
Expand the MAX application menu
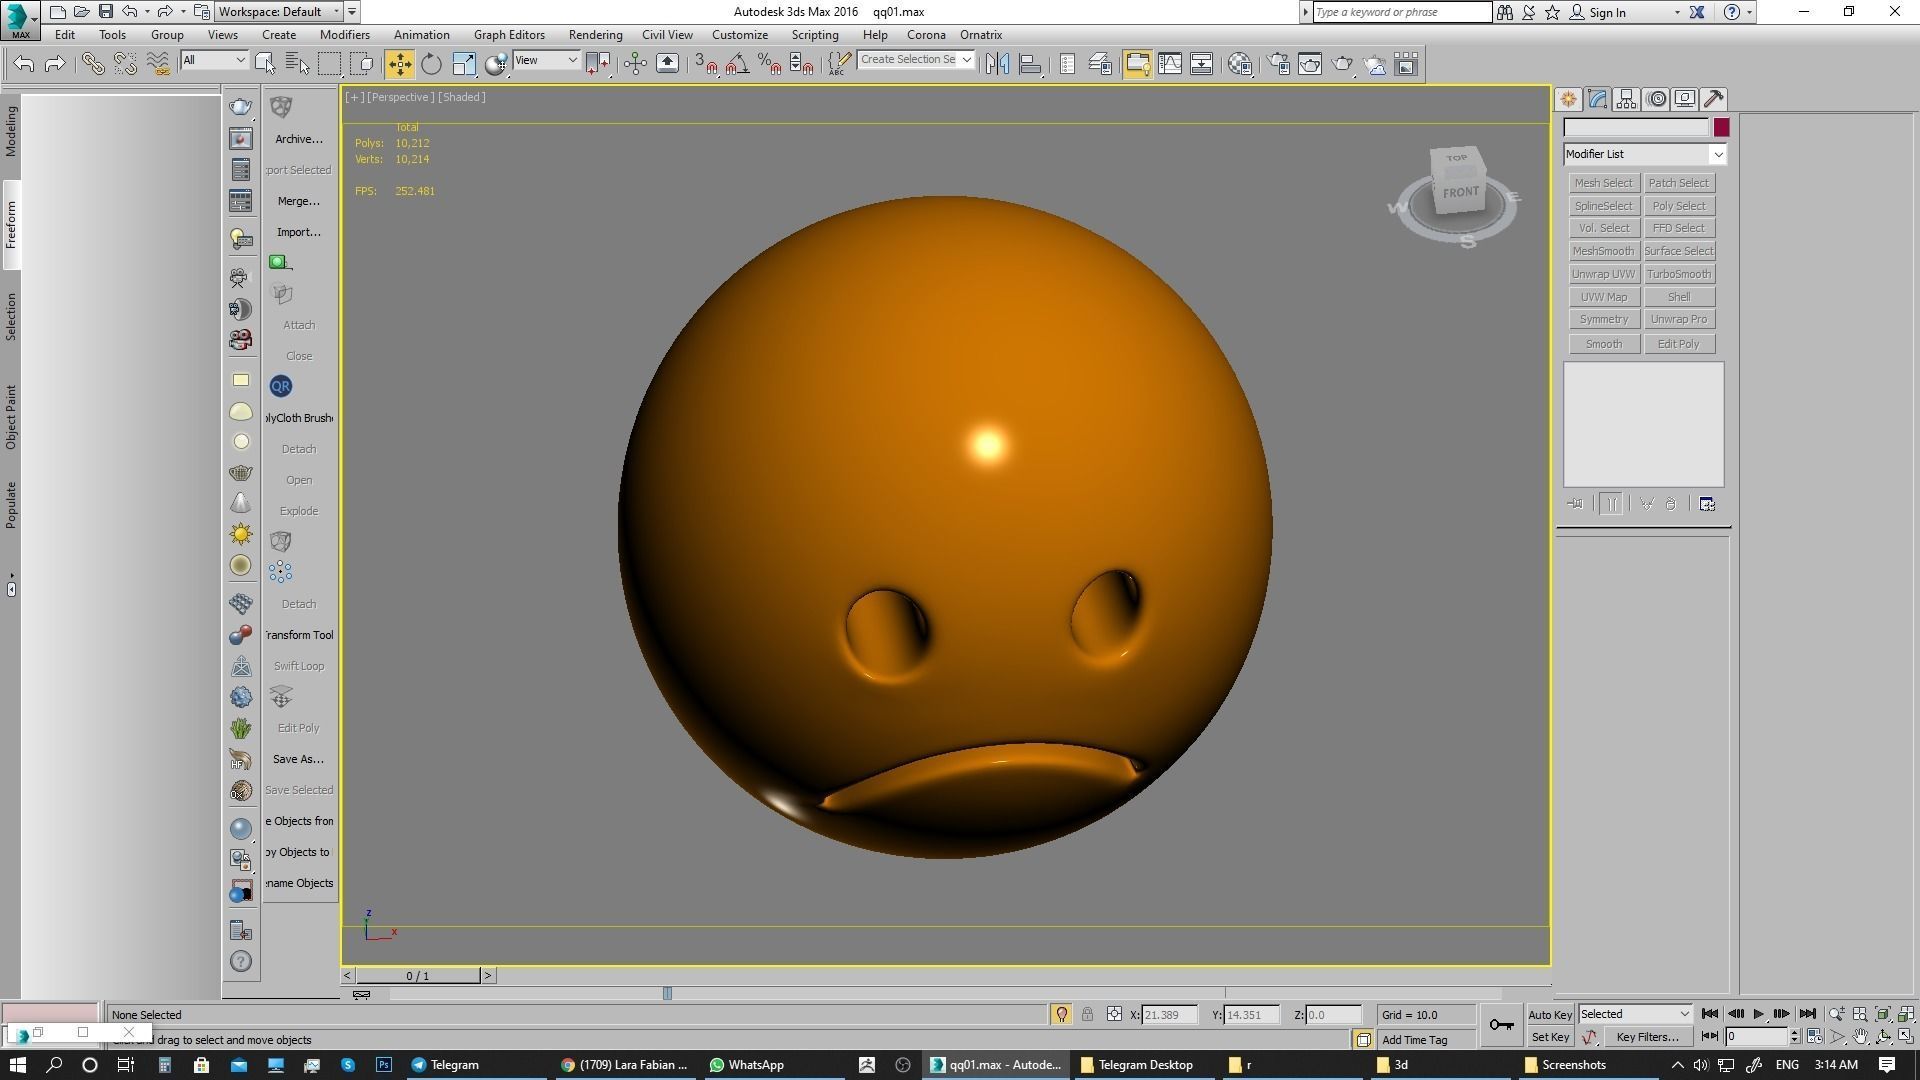pos(20,20)
